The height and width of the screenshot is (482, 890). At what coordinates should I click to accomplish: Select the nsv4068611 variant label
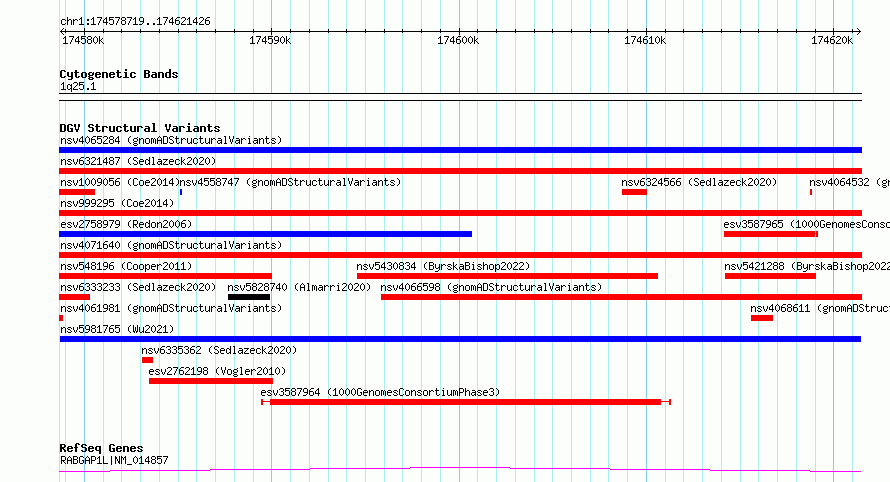click(820, 308)
